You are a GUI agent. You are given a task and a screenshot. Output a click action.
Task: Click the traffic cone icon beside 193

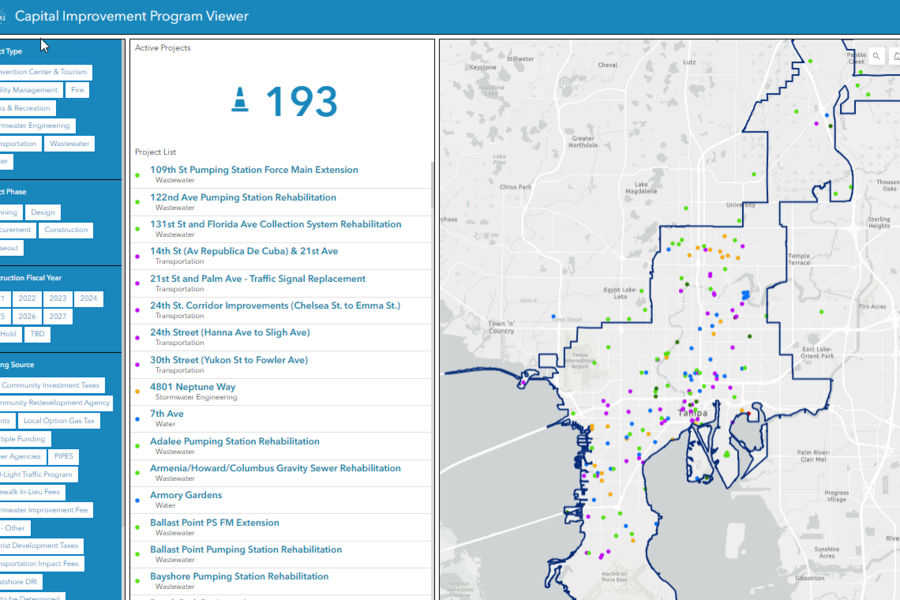[x=240, y=102]
